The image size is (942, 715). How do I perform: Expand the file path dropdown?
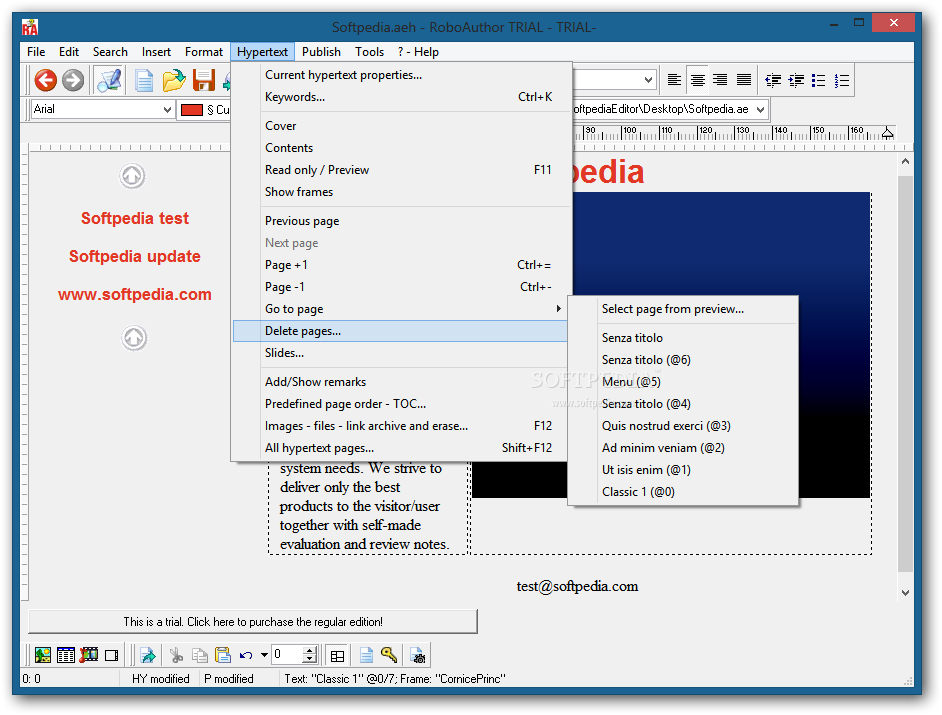click(x=761, y=109)
